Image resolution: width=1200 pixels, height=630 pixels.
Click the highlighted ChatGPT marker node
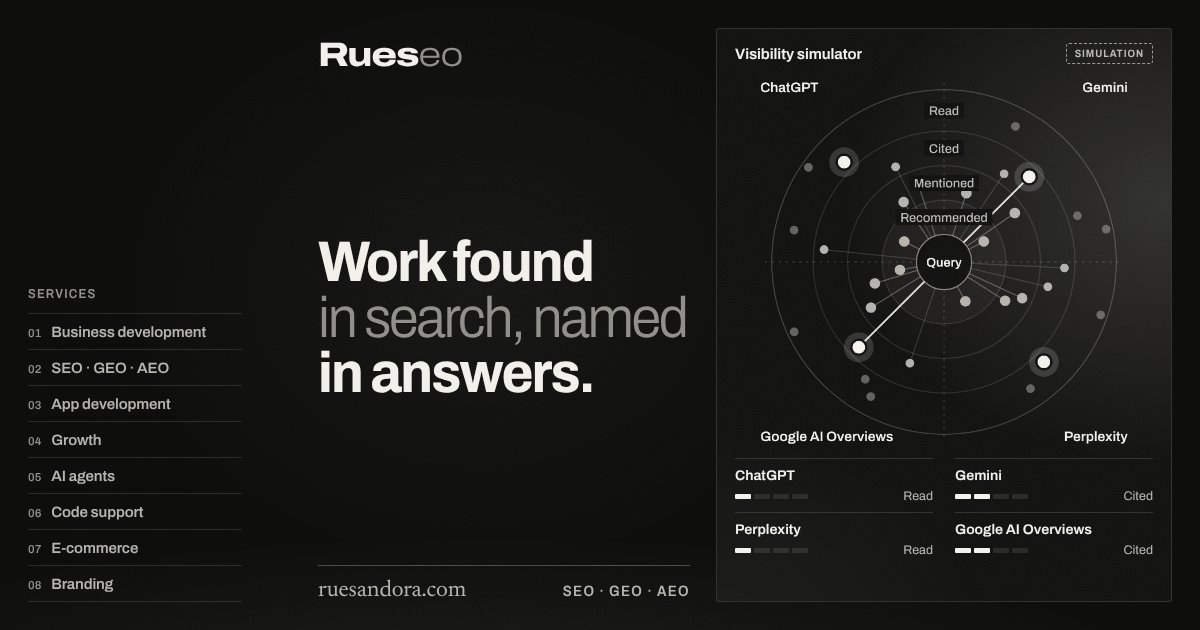coord(844,162)
